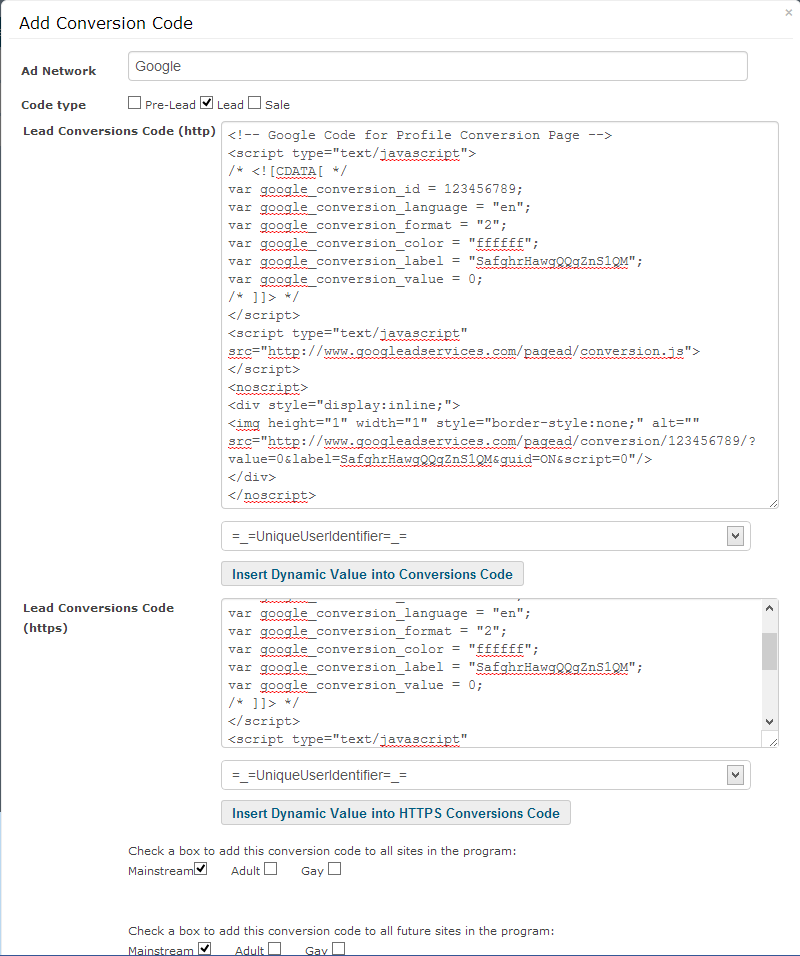Click the https textarea scroll up arrow
The height and width of the screenshot is (956, 800).
tap(770, 608)
